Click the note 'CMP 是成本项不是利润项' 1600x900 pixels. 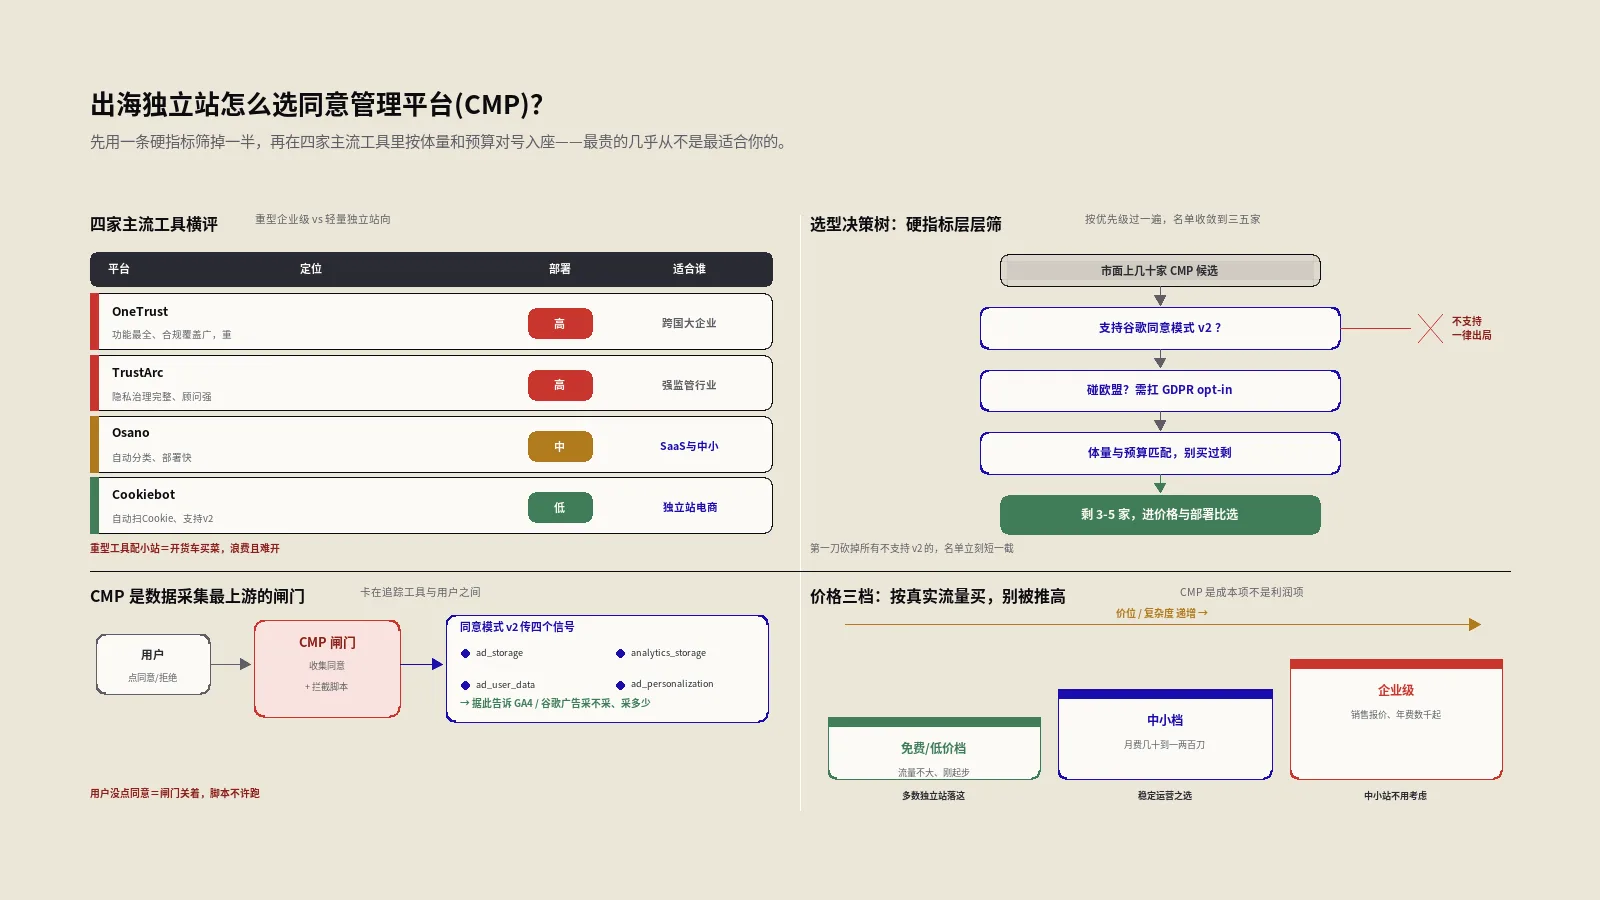[1241, 592]
